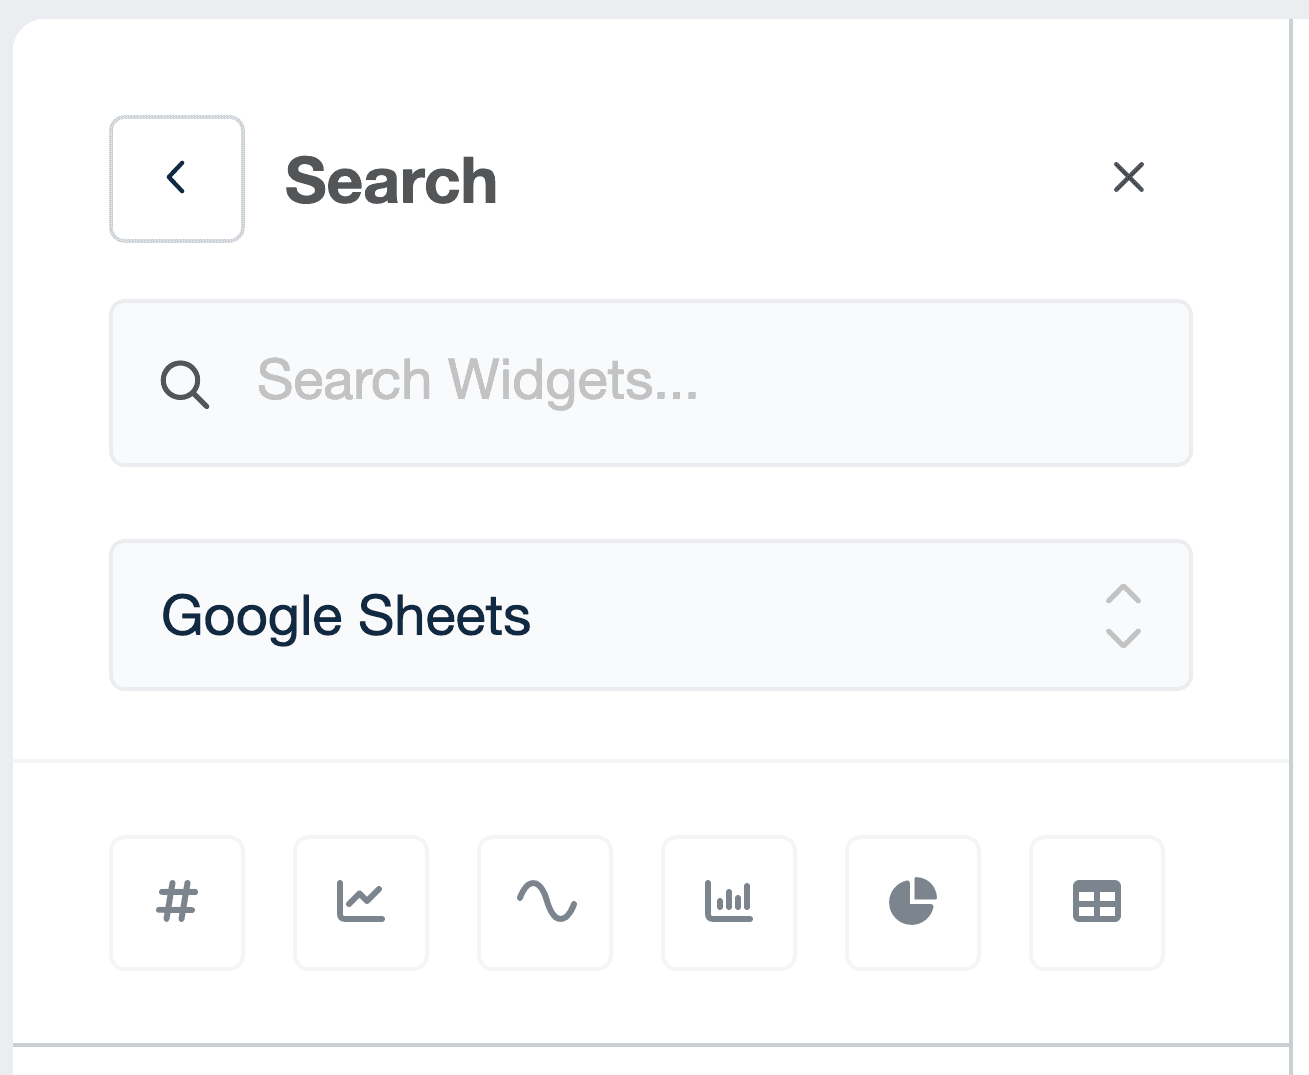Toggle the pie-shaped chart filter button
The width and height of the screenshot is (1309, 1075).
913,902
